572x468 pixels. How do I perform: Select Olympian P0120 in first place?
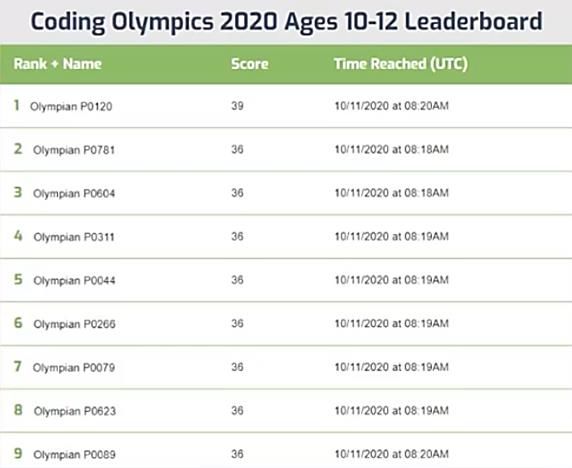point(71,107)
